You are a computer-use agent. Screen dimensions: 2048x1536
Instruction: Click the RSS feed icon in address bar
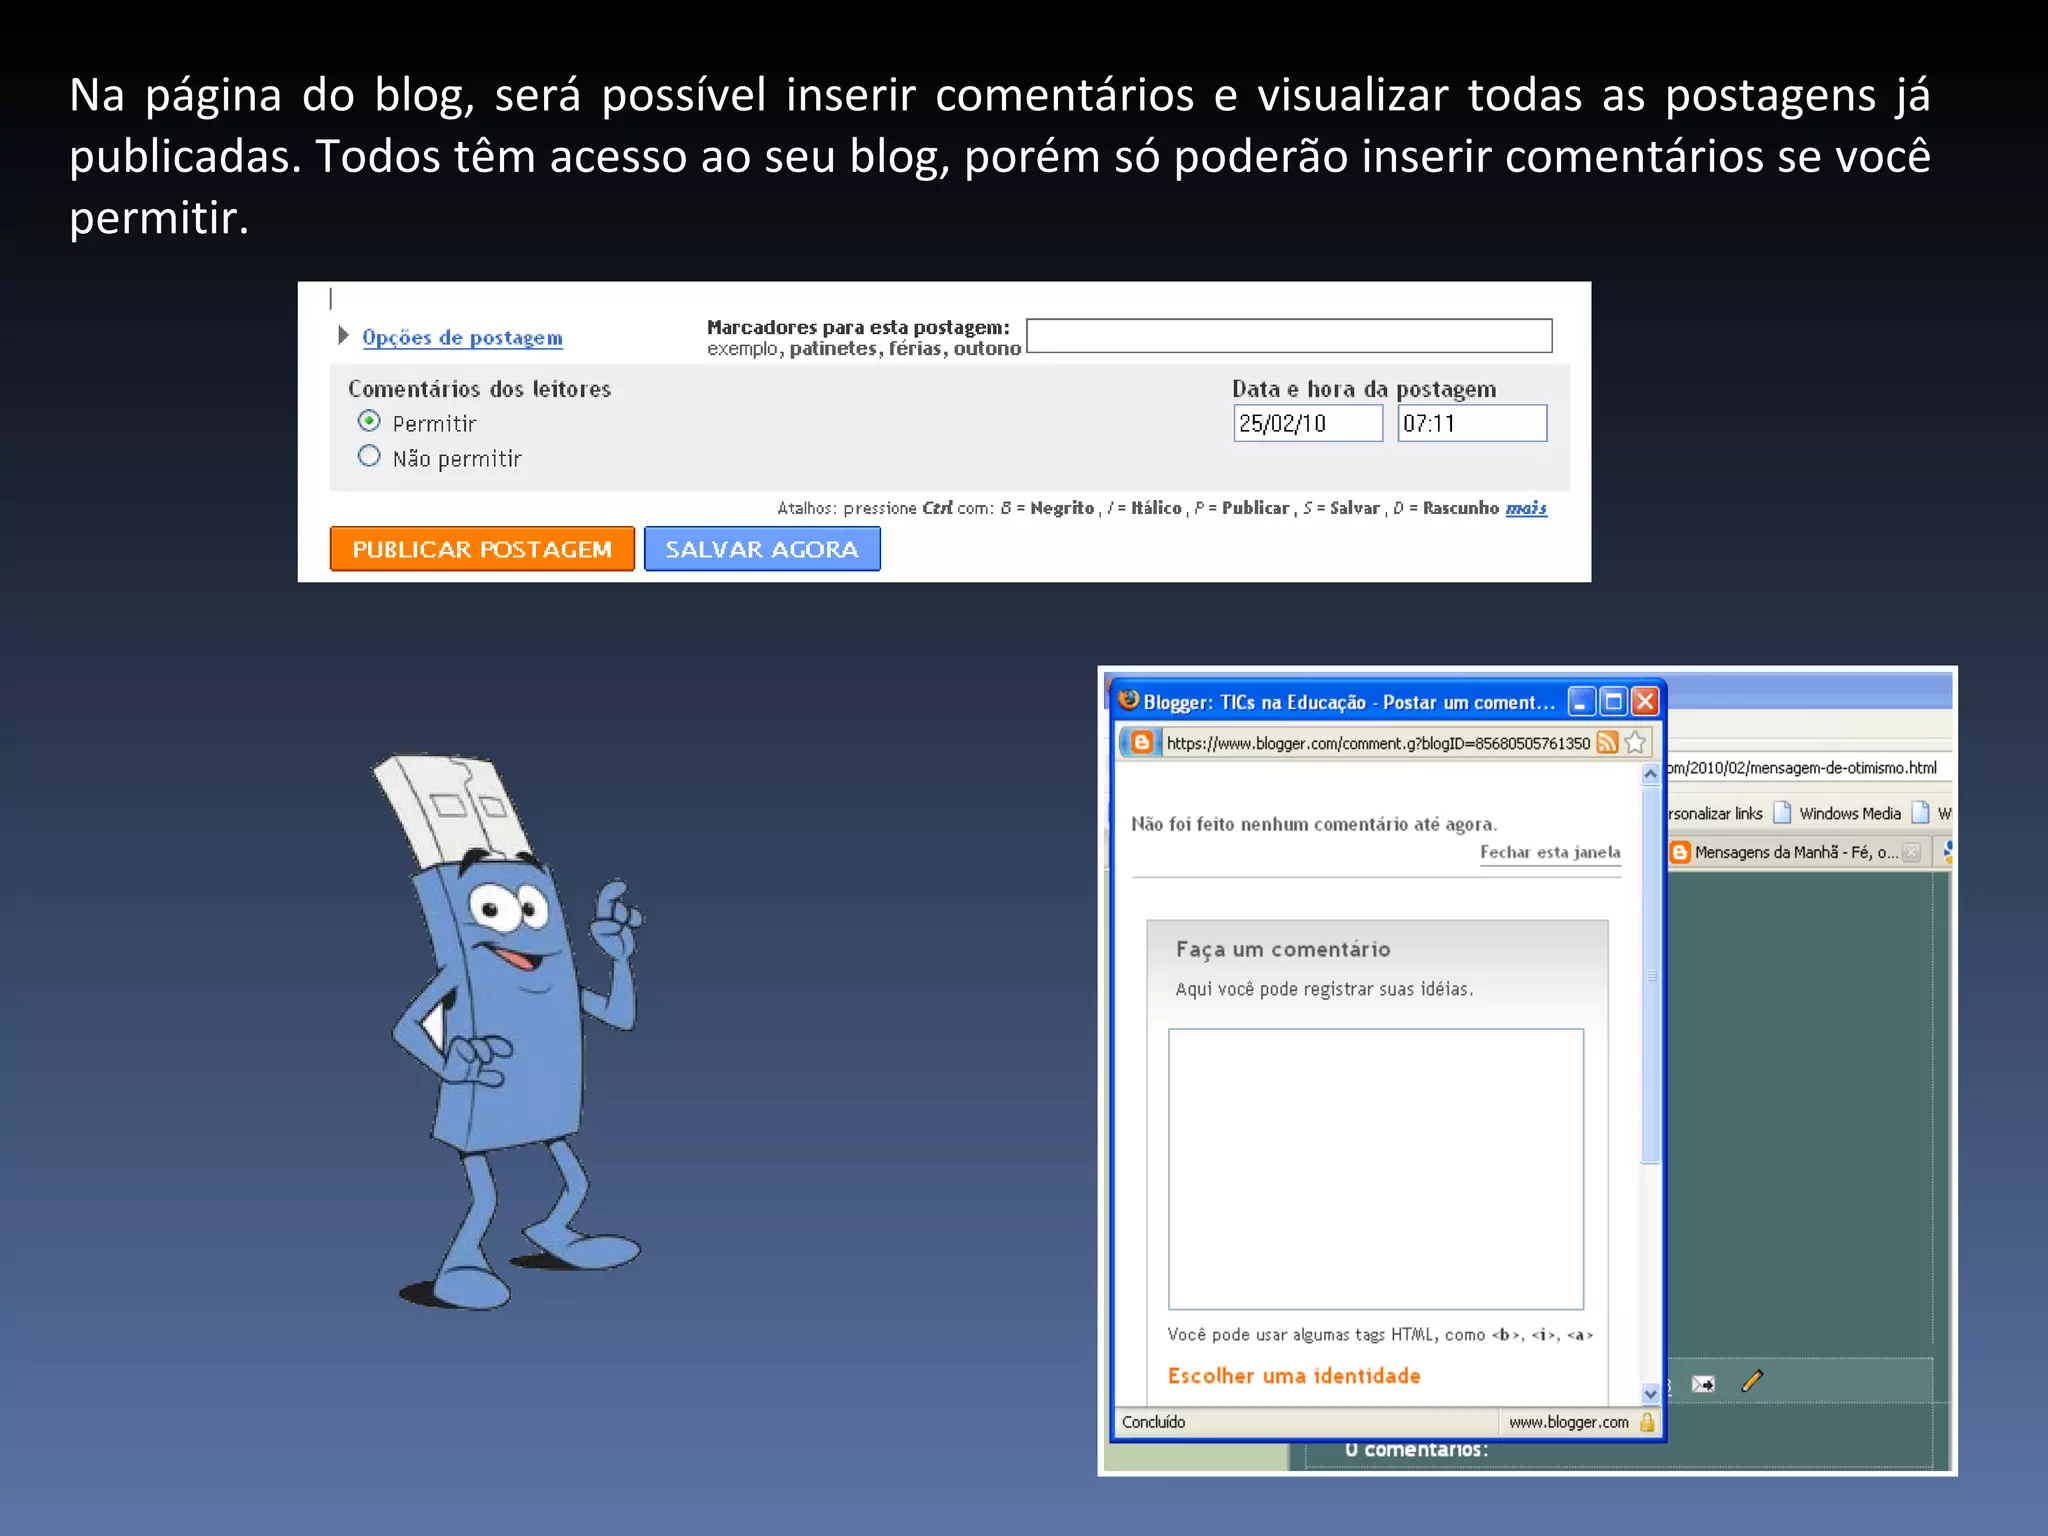click(x=1607, y=742)
